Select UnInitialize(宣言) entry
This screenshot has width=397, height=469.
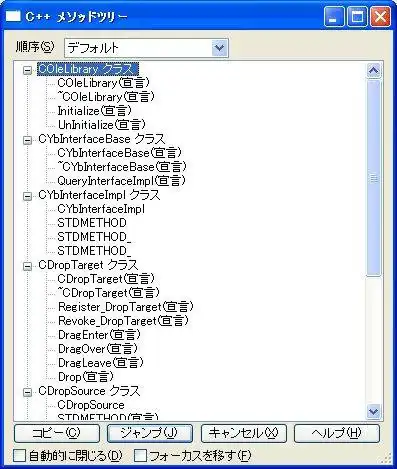pos(102,125)
